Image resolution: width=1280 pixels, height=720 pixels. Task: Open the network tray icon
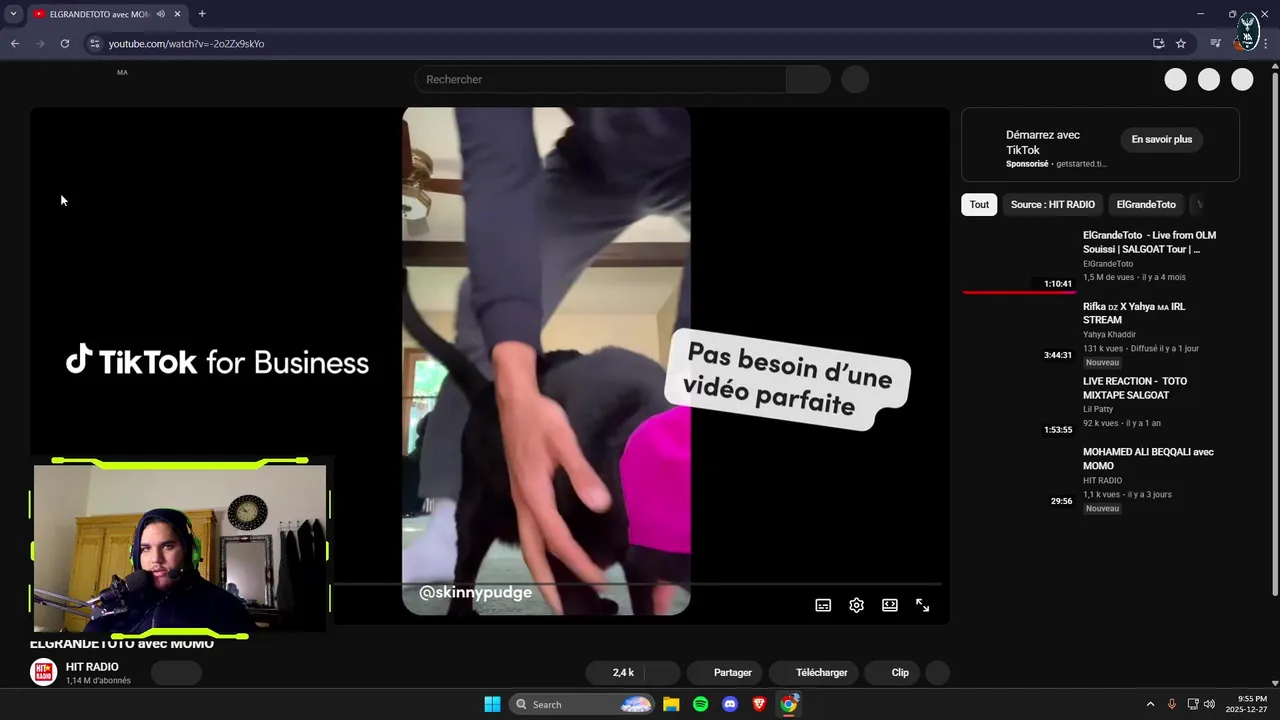[1193, 704]
